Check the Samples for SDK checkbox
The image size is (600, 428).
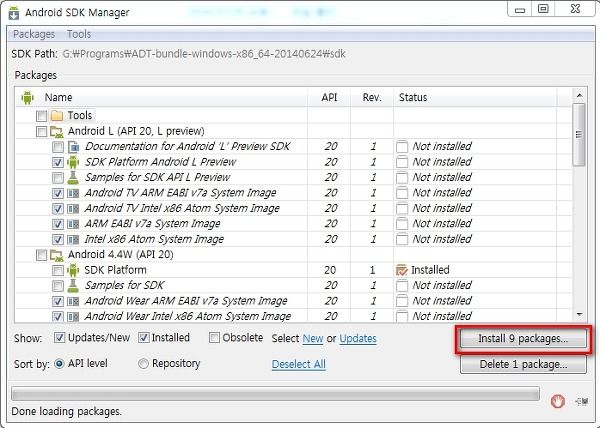[x=58, y=286]
